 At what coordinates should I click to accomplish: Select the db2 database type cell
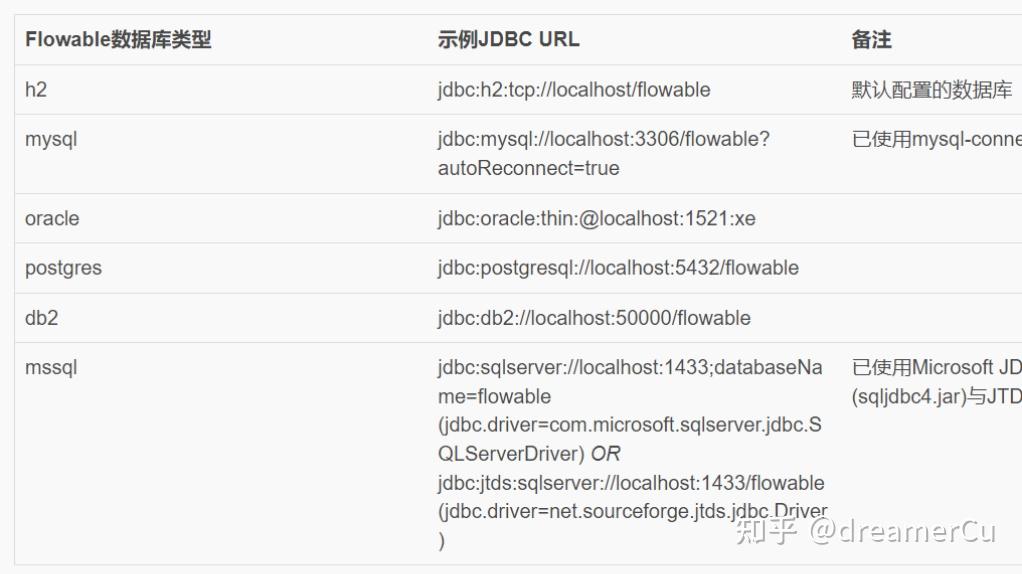click(41, 318)
